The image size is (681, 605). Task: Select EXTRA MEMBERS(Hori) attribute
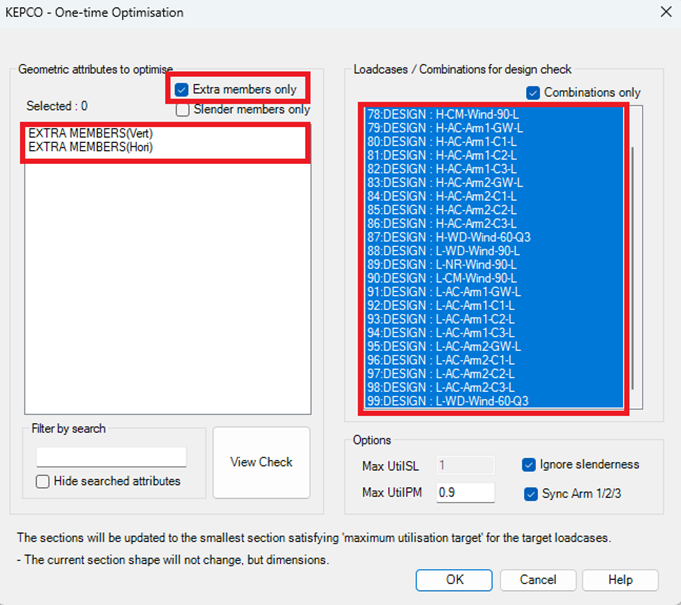coord(90,147)
